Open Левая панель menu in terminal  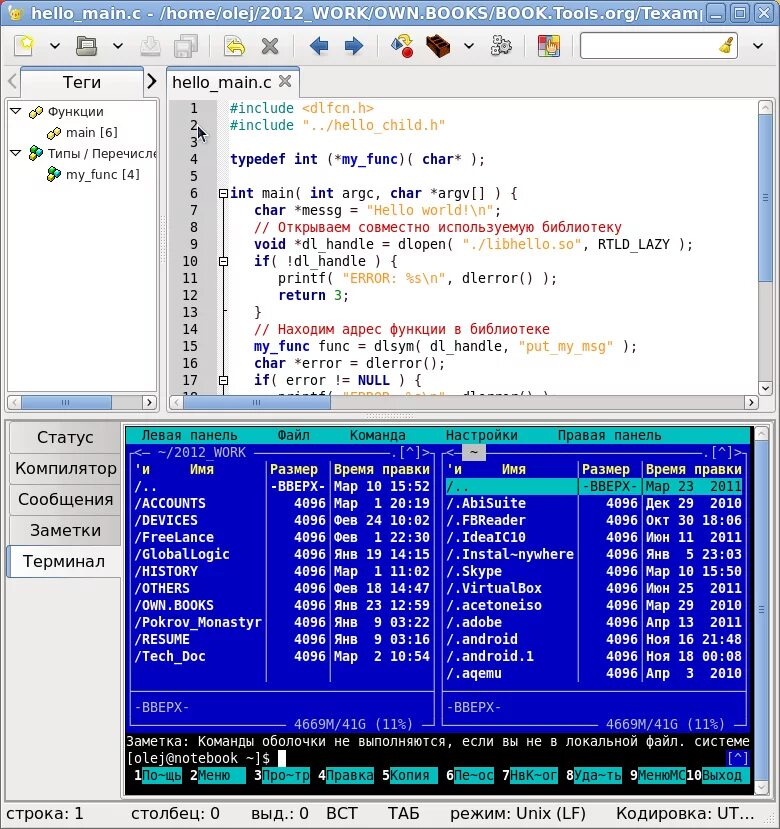(x=189, y=435)
